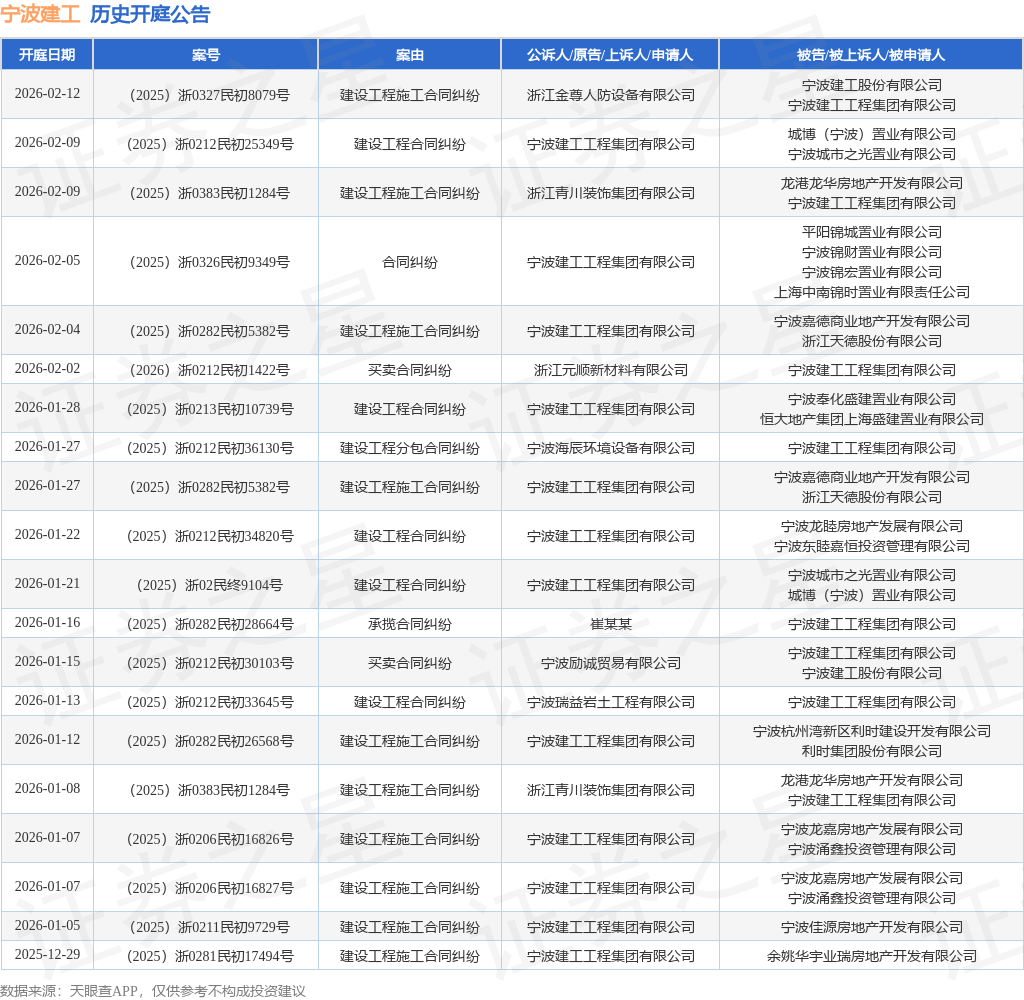Click defendant 宁波东睦嘉恒投资管理有限公司
This screenshot has width=1024, height=1000.
point(872,547)
